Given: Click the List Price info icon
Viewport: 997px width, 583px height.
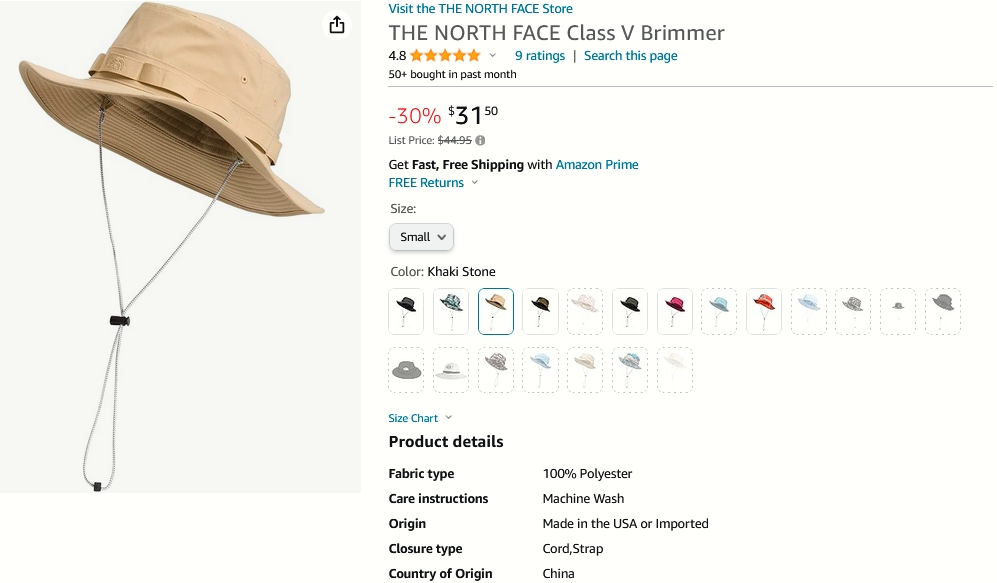Looking at the screenshot, I should click(x=480, y=141).
